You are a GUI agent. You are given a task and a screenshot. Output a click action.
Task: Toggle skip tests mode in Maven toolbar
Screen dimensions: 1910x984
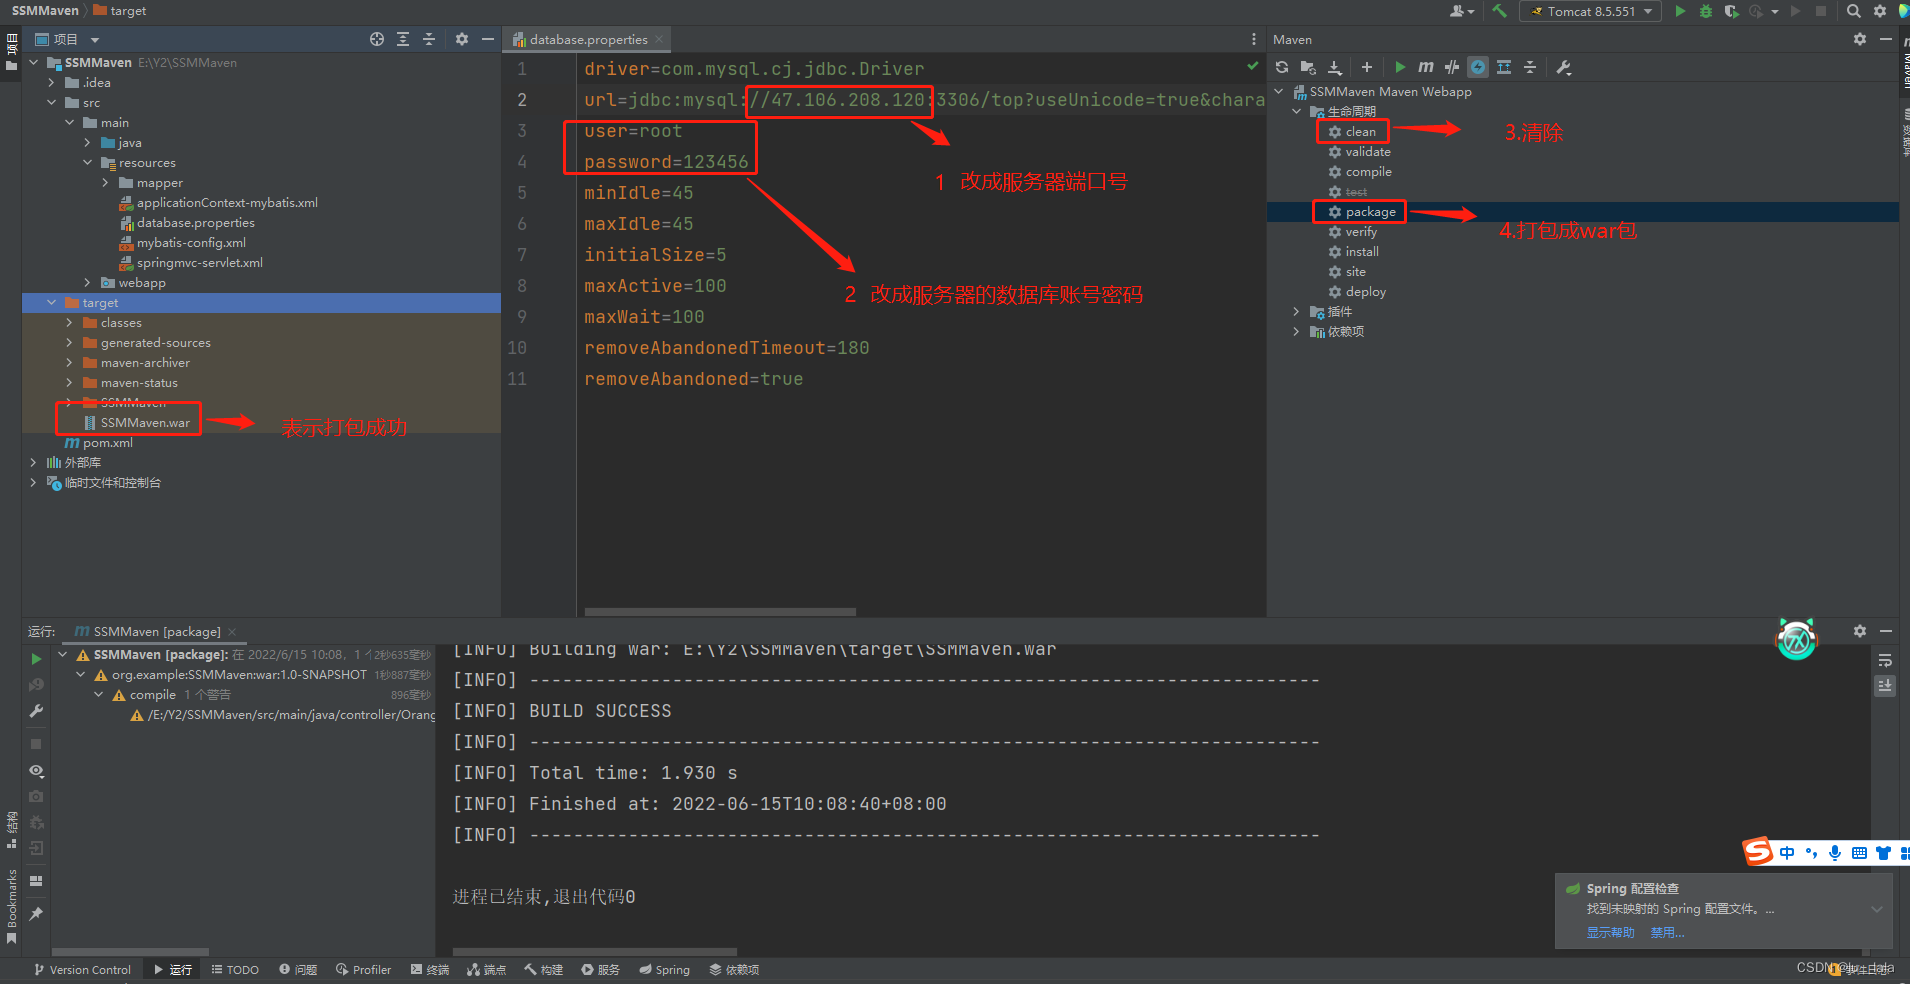(x=1451, y=67)
